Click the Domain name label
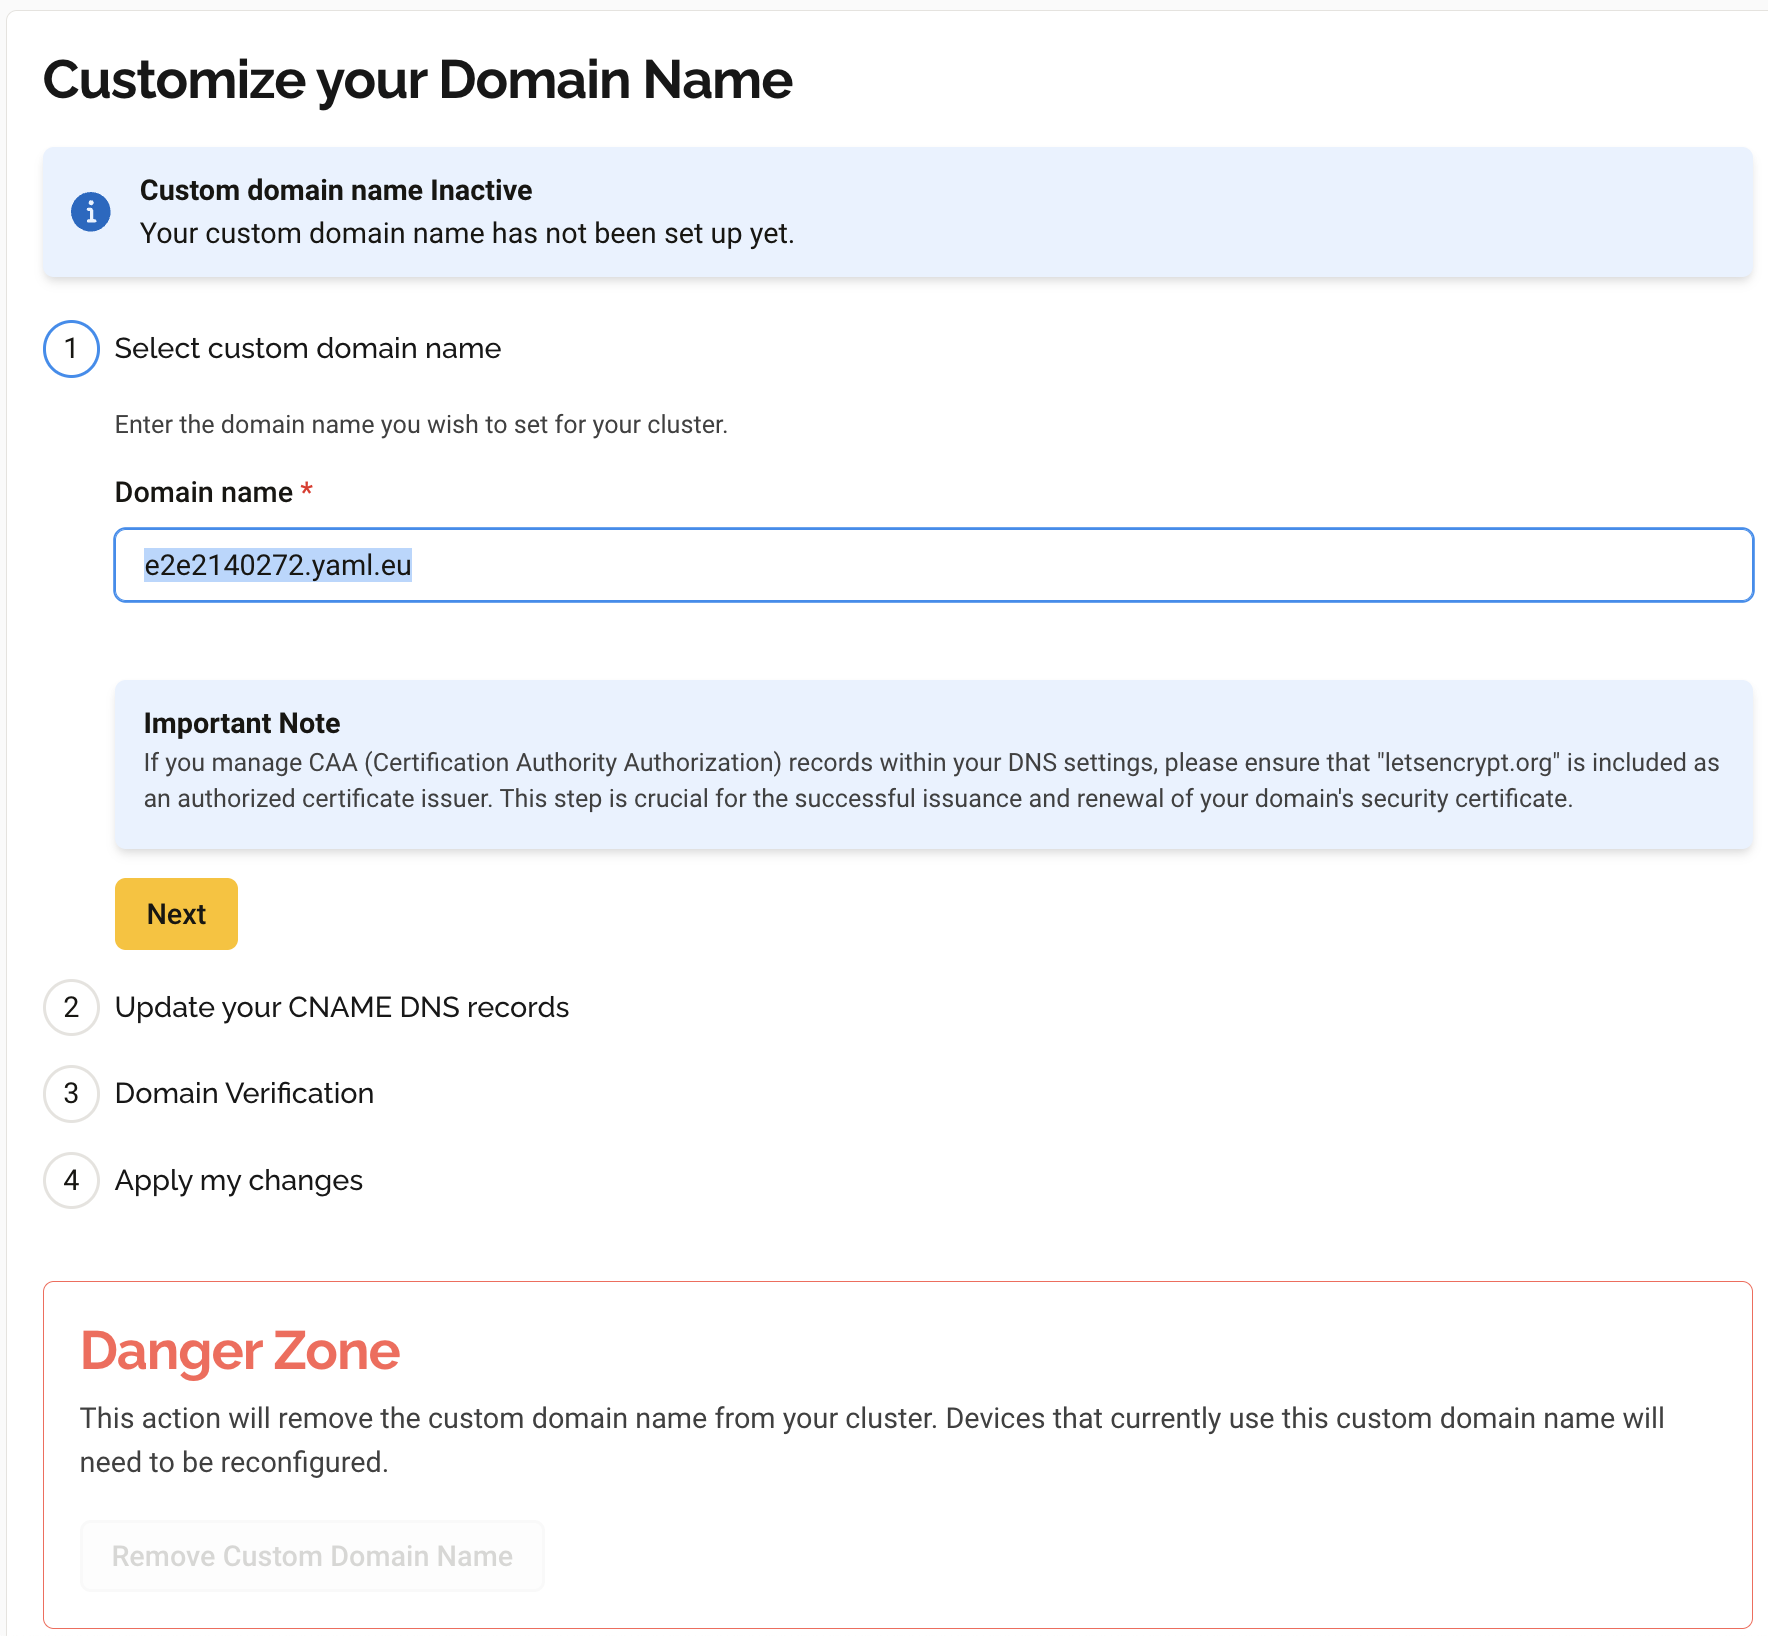The width and height of the screenshot is (1768, 1636). [204, 492]
